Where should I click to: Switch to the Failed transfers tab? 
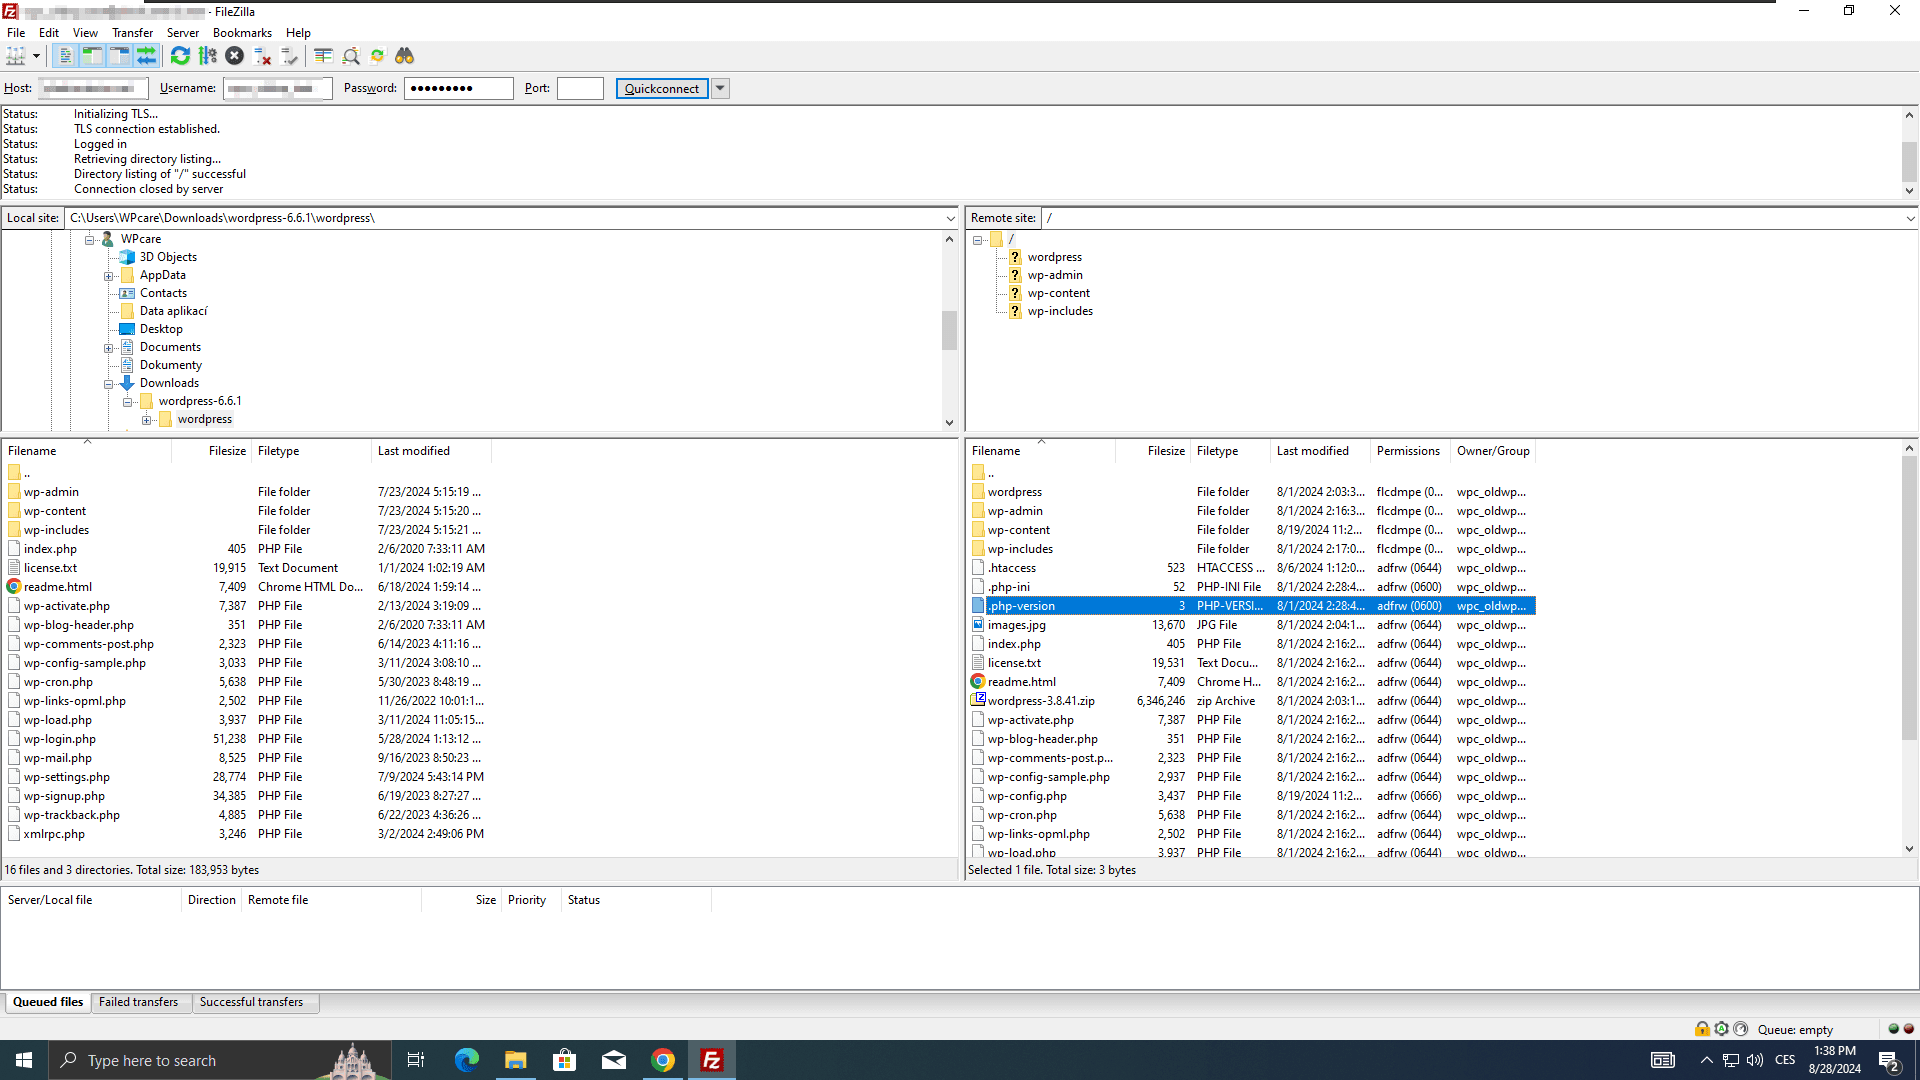click(x=138, y=1002)
